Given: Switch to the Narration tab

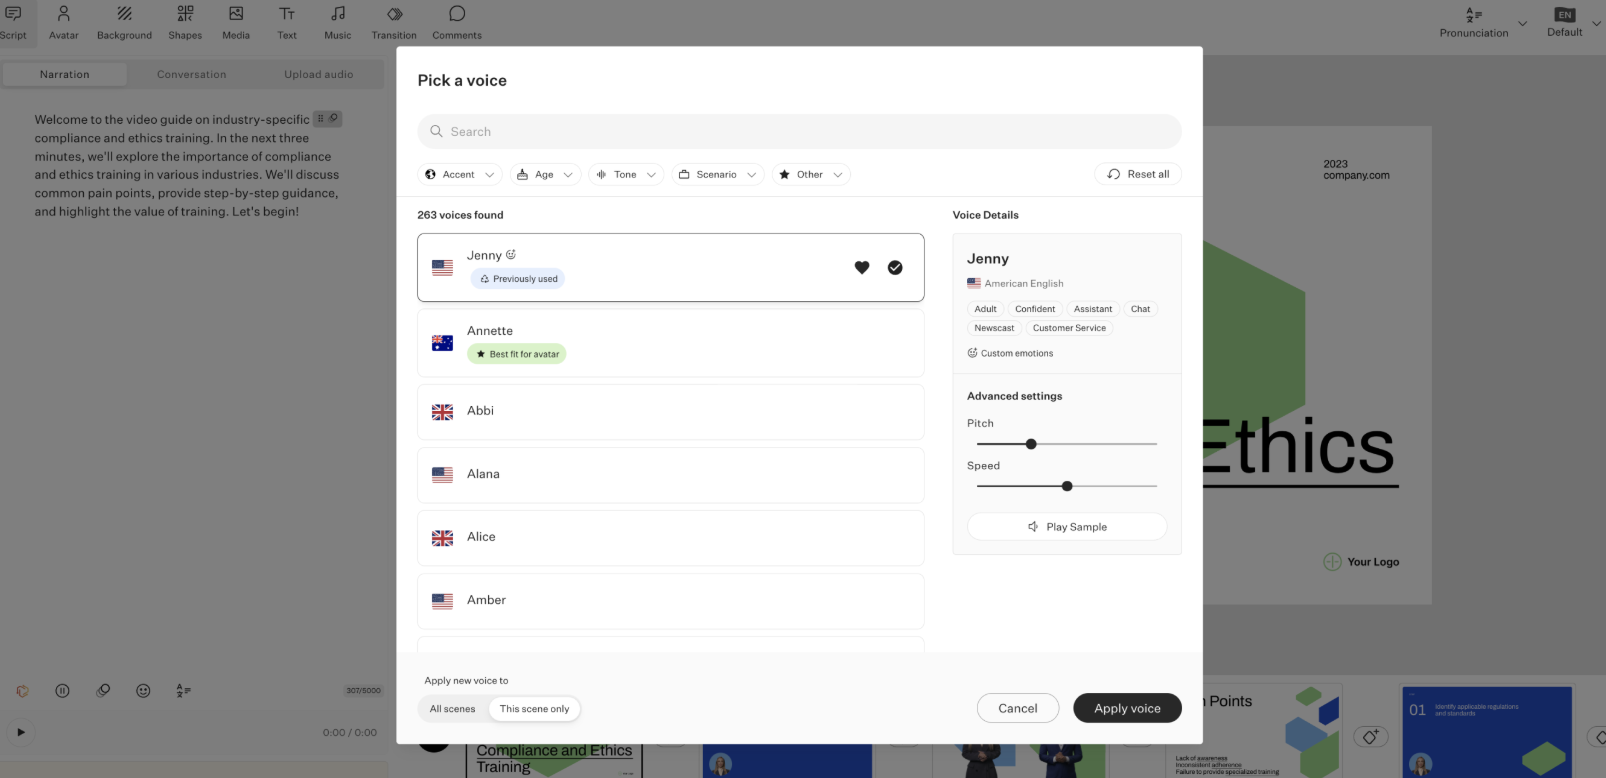Looking at the screenshot, I should click(x=65, y=74).
